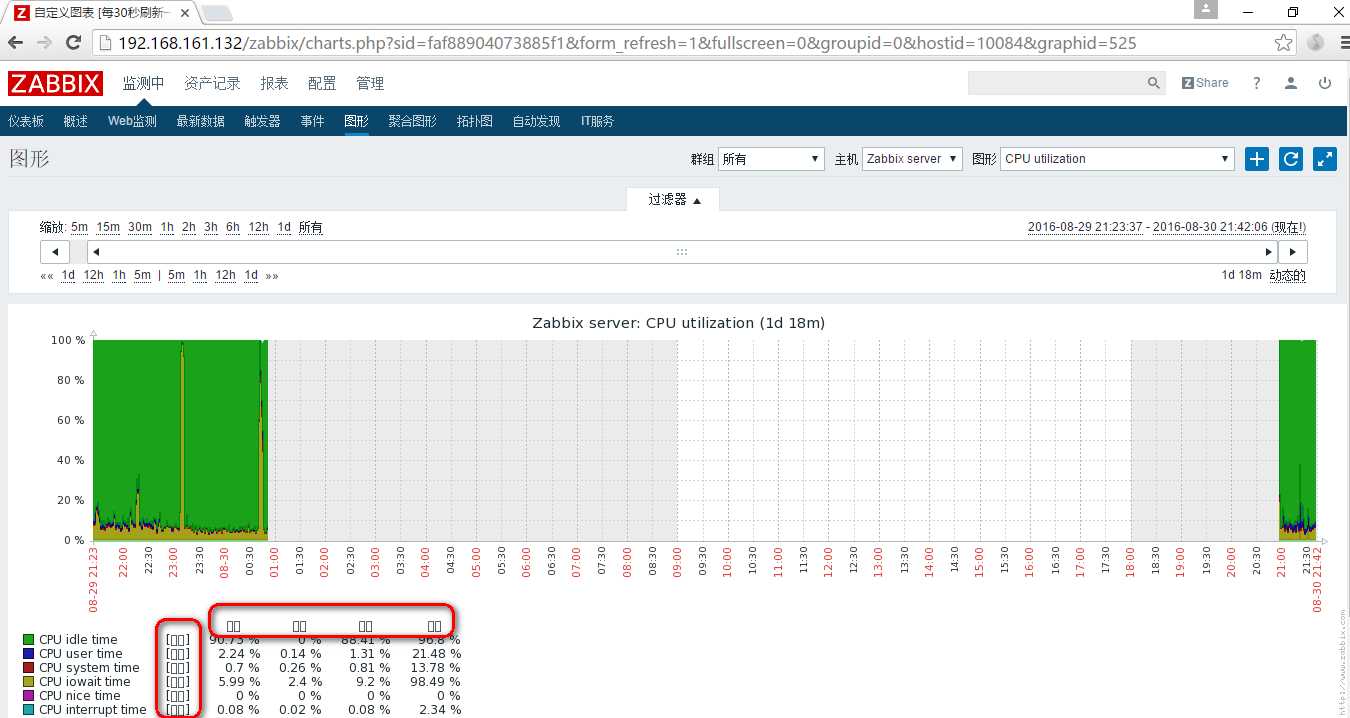Set zoom to 所有
The height and width of the screenshot is (718, 1350).
(311, 227)
